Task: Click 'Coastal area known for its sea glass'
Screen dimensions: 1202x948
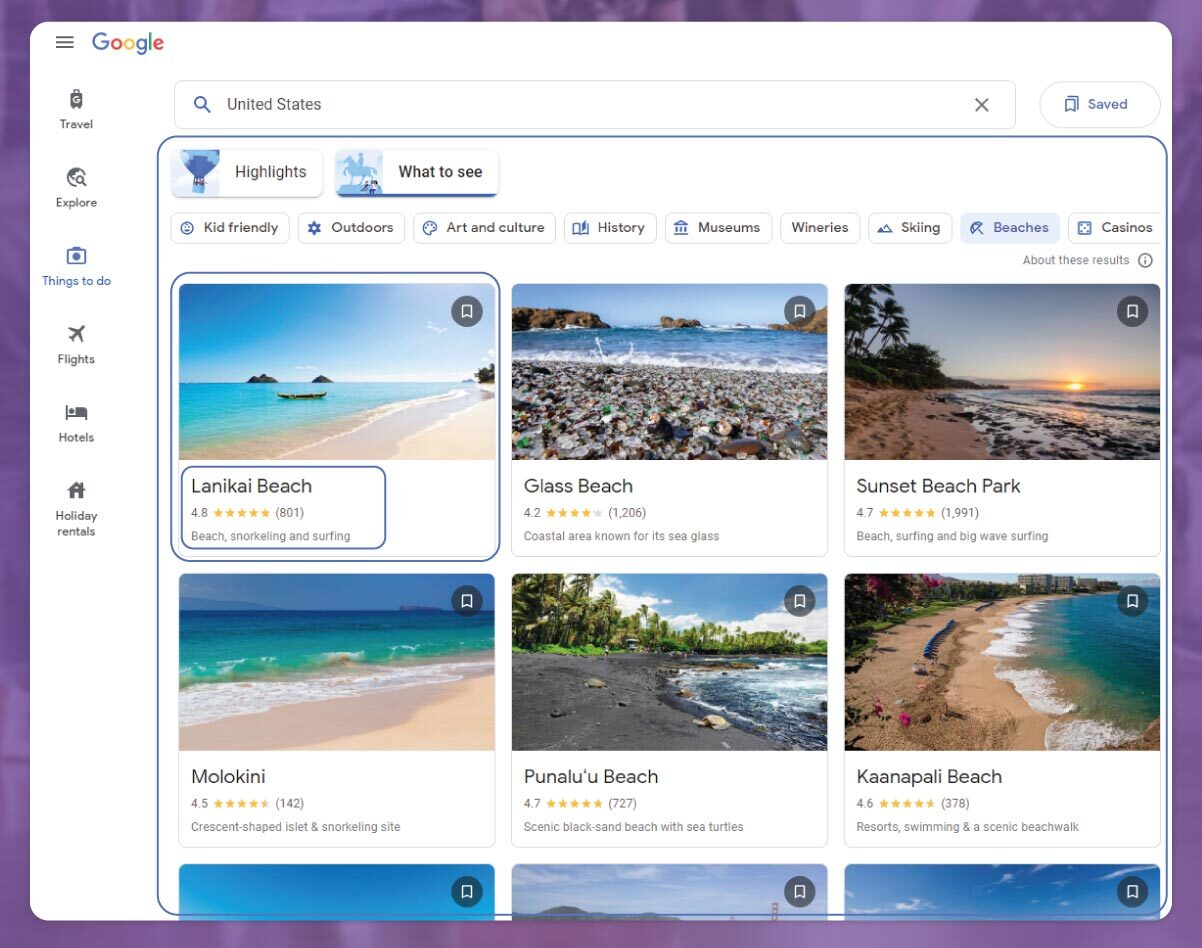Action: 621,536
